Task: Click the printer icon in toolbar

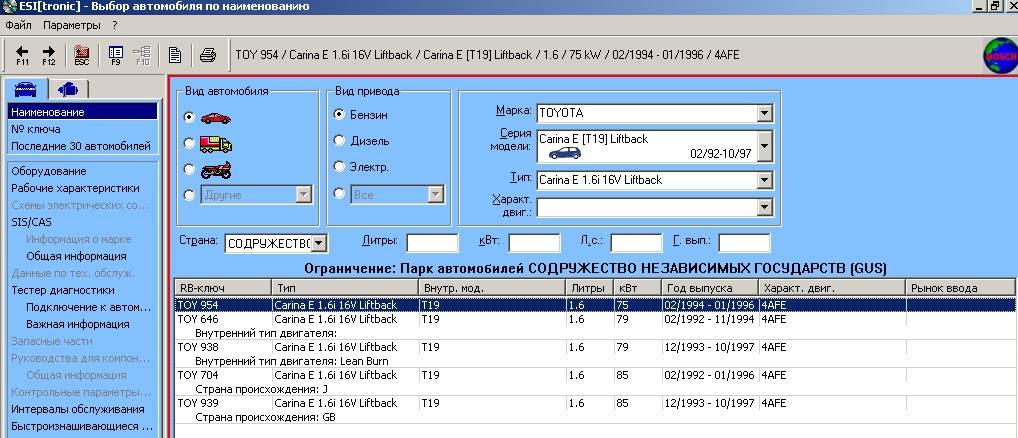Action: pos(207,54)
